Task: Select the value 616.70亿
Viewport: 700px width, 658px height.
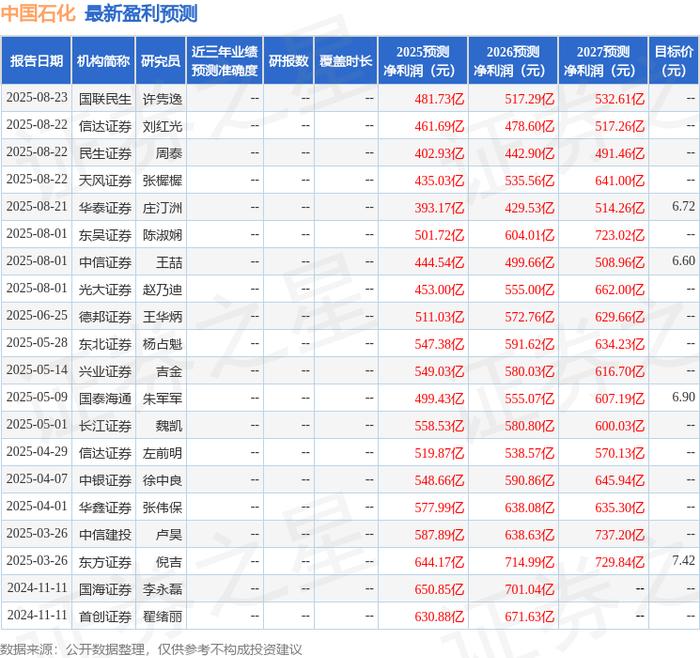Action: (620, 371)
